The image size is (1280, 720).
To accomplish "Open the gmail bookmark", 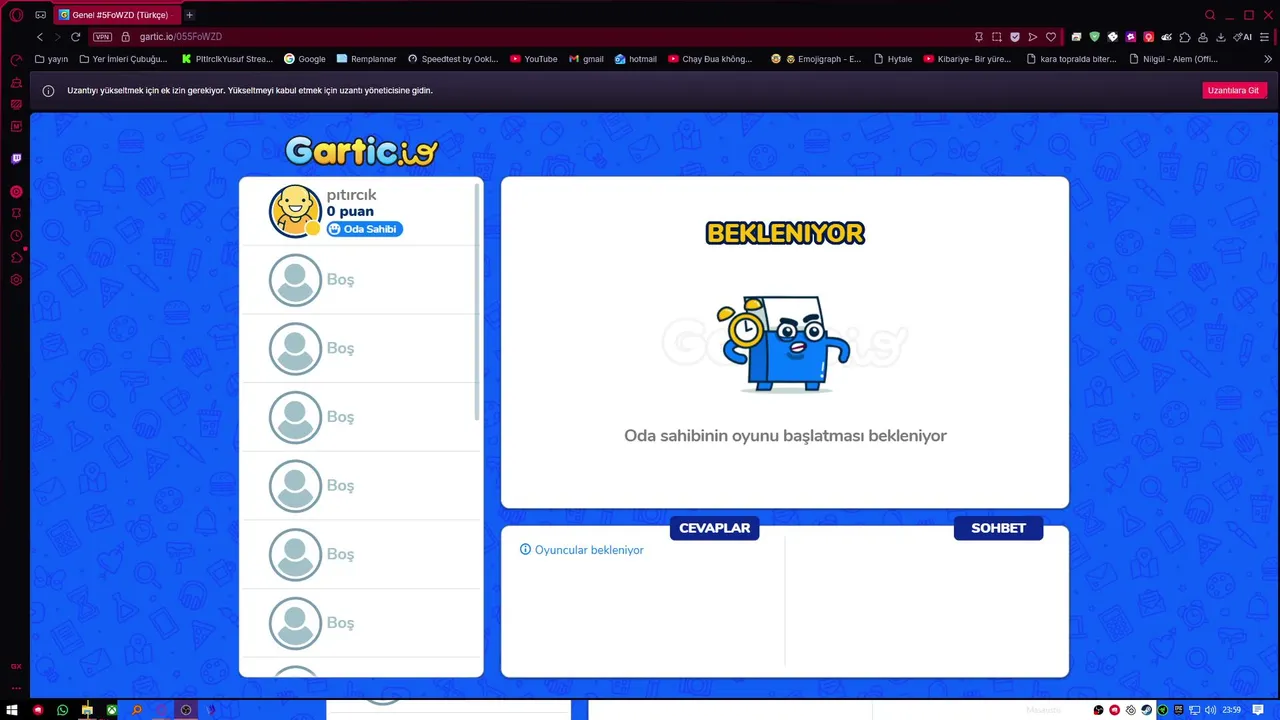I will (587, 59).
